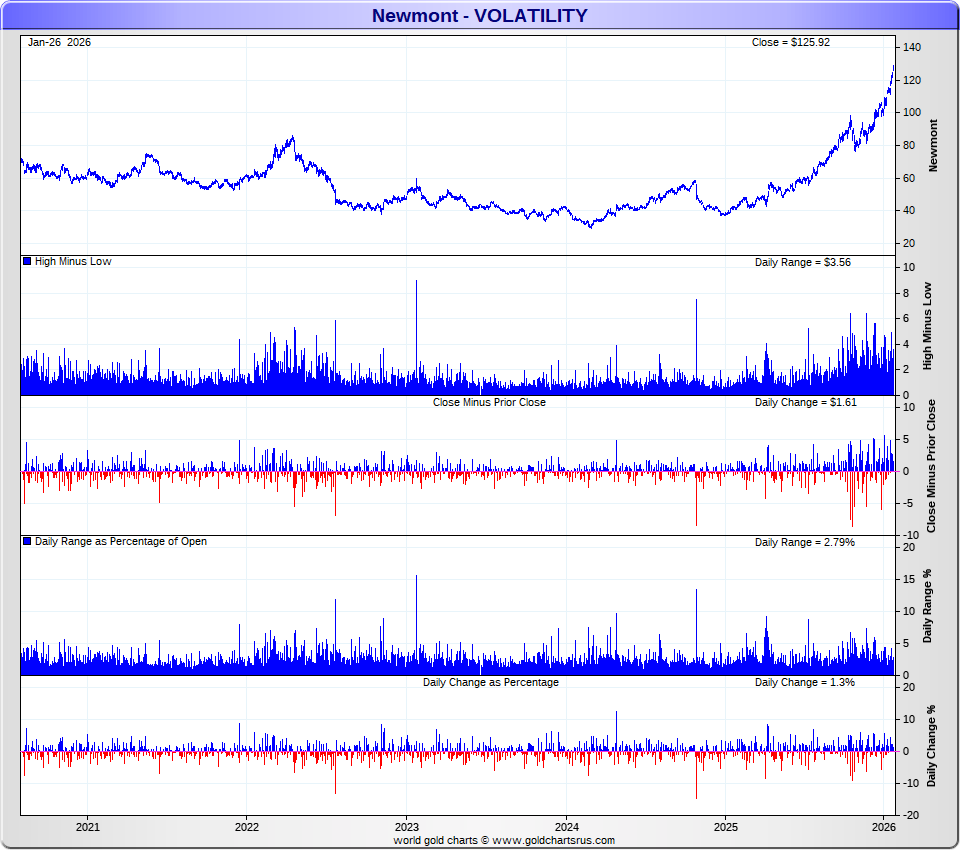Click the Daily Change = 1.3% readout
Screen dimensions: 960x850
coord(804,682)
